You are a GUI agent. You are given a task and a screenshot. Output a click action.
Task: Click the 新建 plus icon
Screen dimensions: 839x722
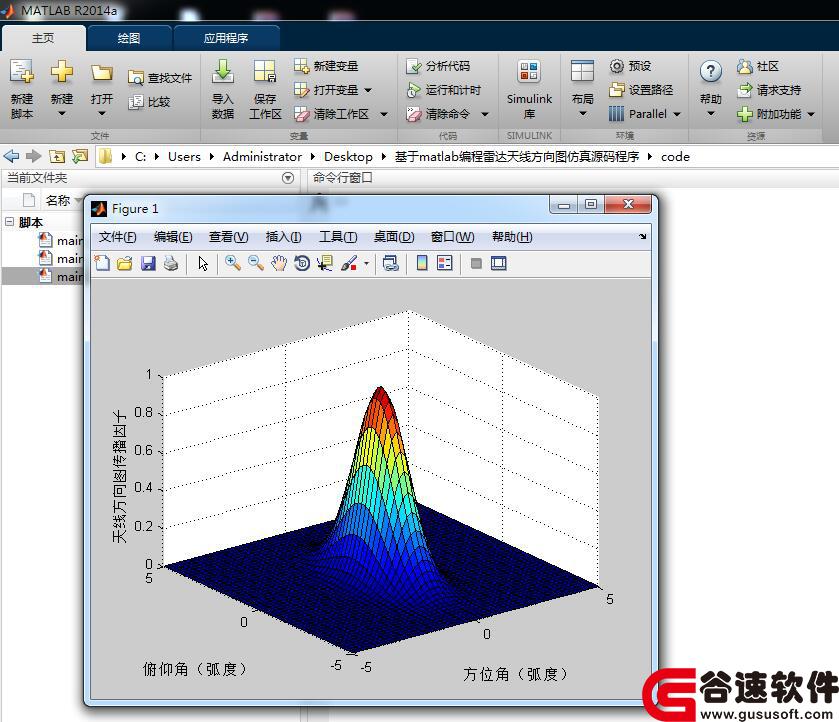[x=62, y=72]
